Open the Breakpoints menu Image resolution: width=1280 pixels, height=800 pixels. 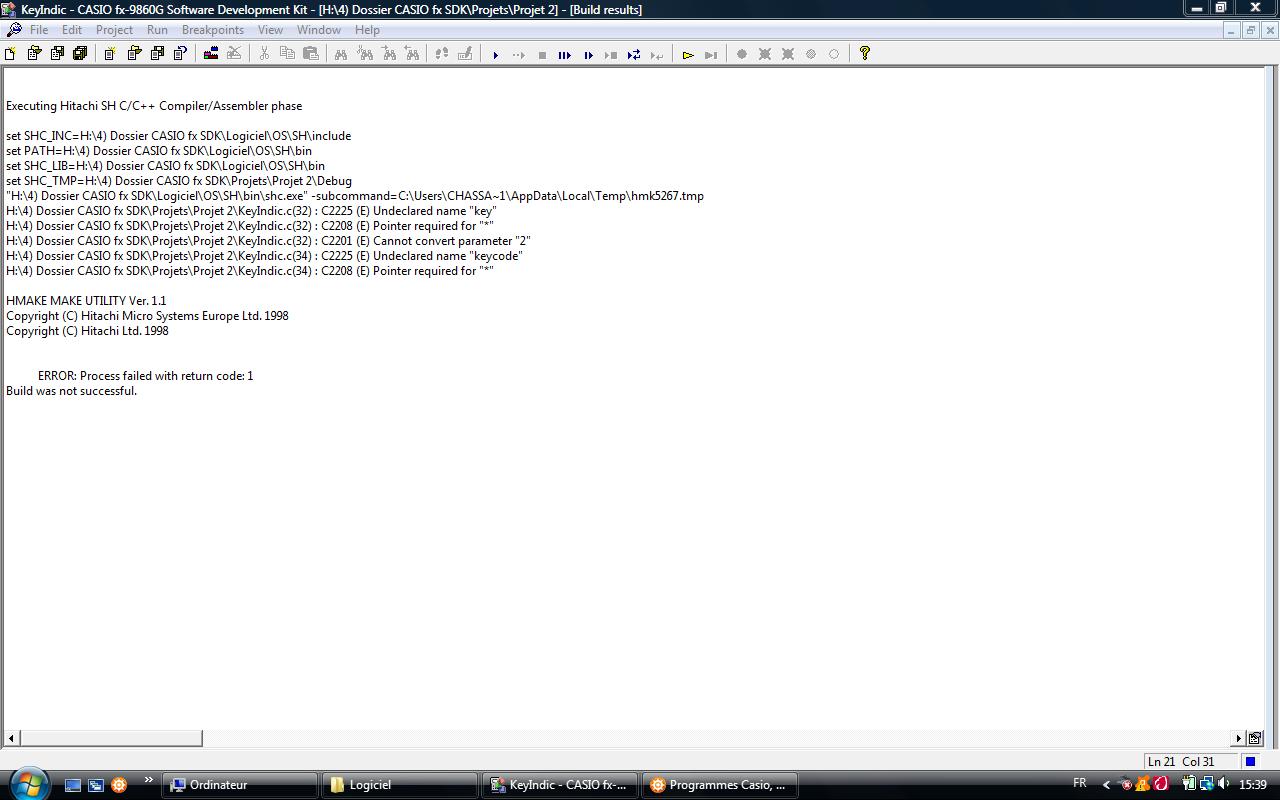pos(213,30)
